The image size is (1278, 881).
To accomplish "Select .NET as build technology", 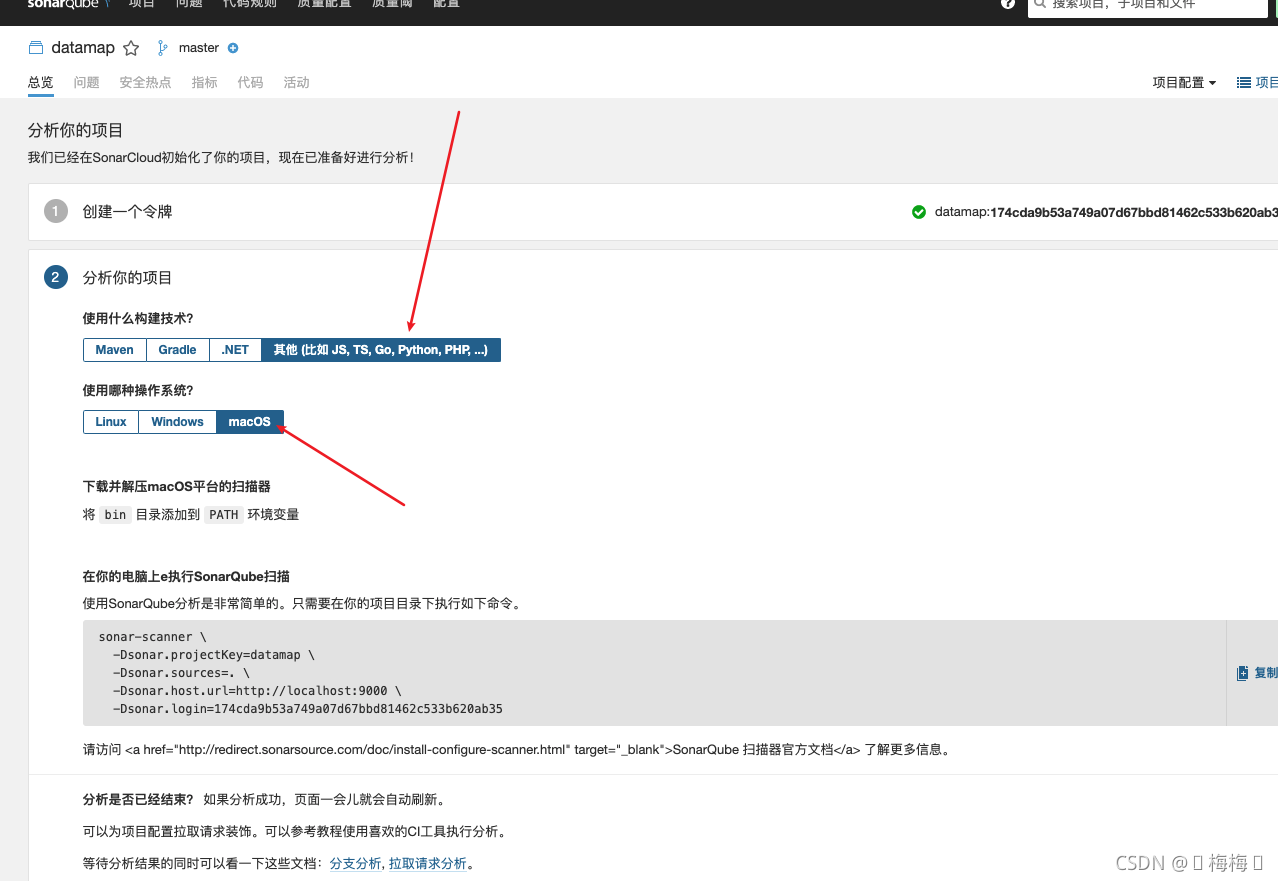I will [235, 350].
